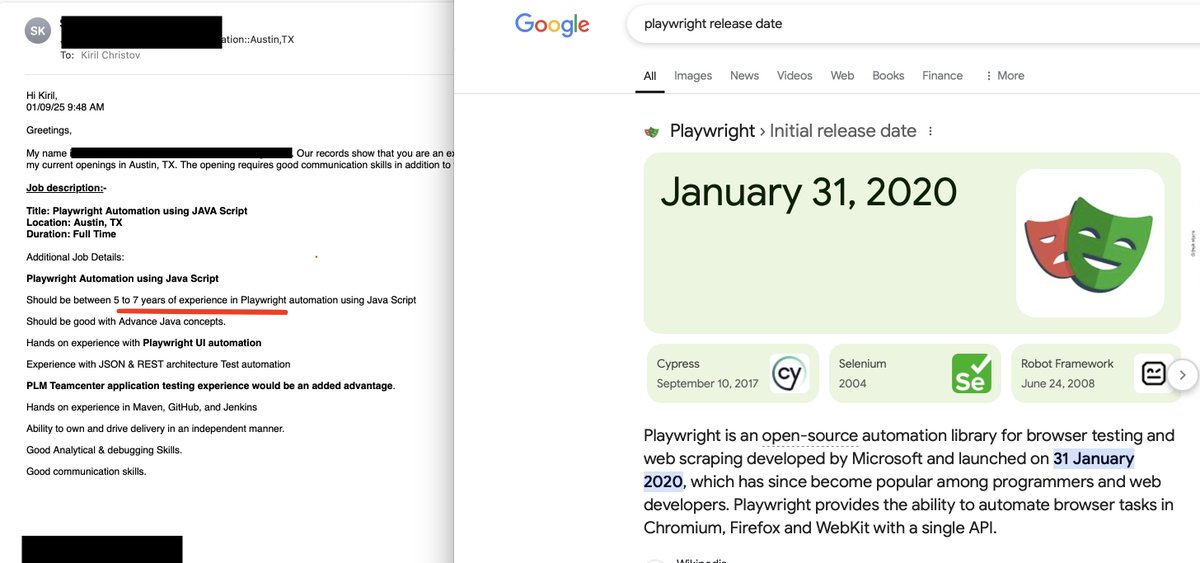Click the January 31, 2020 date heading
The width and height of the screenshot is (1200, 563).
coord(809,191)
